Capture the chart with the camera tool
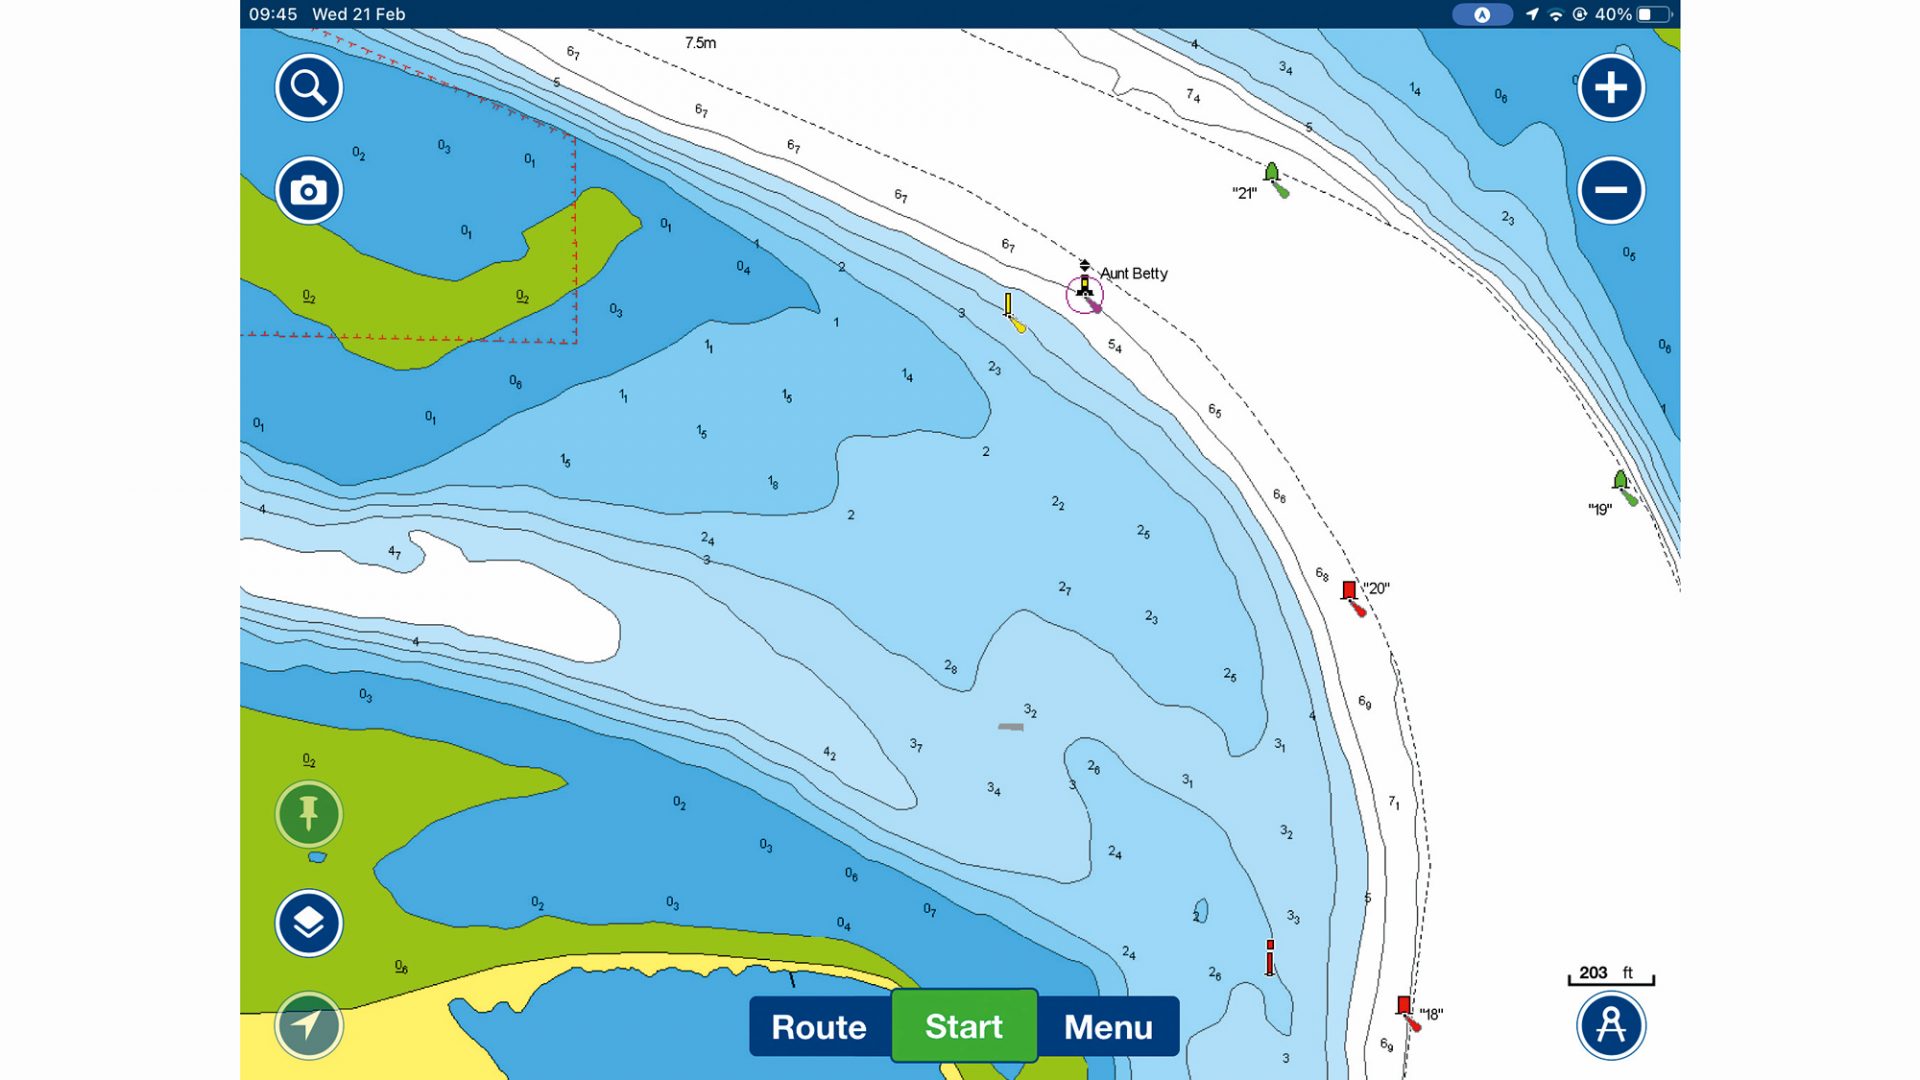Image resolution: width=1920 pixels, height=1080 pixels. coord(308,190)
